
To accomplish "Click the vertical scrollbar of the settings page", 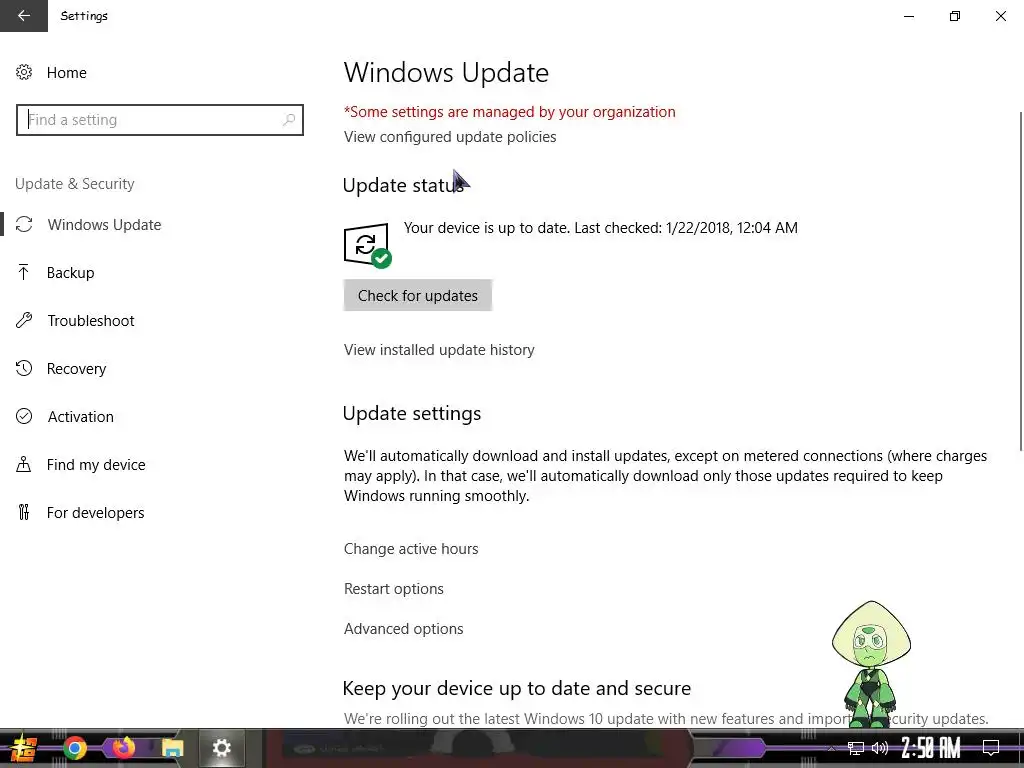I will pyautogui.click(x=1020, y=281).
